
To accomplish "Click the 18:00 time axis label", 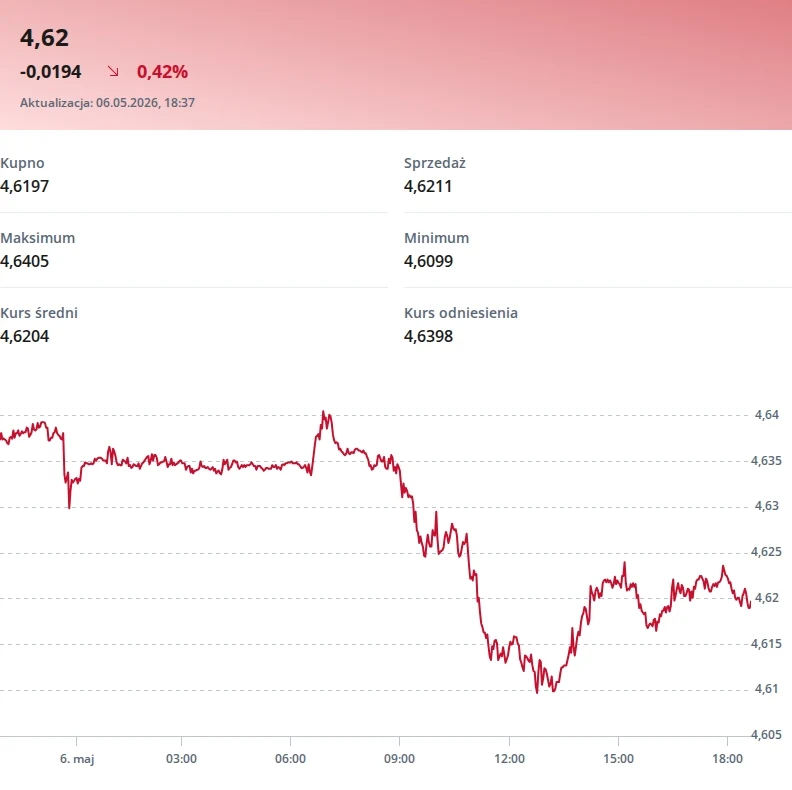I will click(x=727, y=759).
